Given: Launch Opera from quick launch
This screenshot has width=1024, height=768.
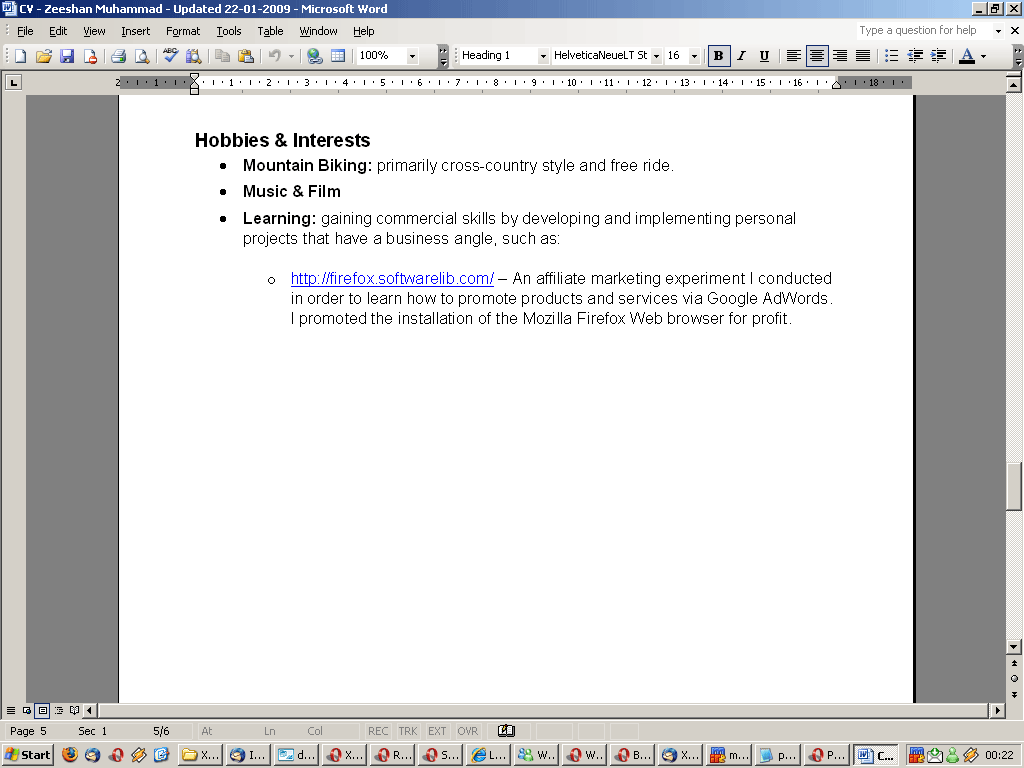Looking at the screenshot, I should pyautogui.click(x=116, y=755).
